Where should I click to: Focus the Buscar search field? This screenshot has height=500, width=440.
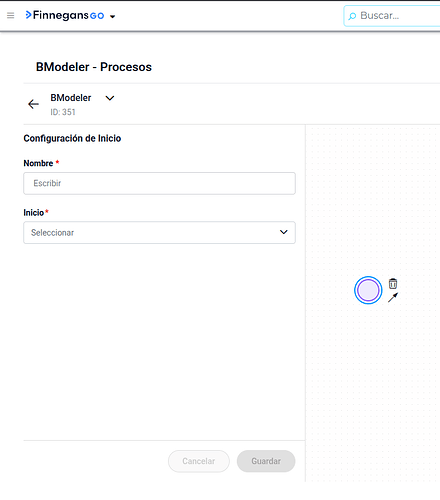(392, 16)
